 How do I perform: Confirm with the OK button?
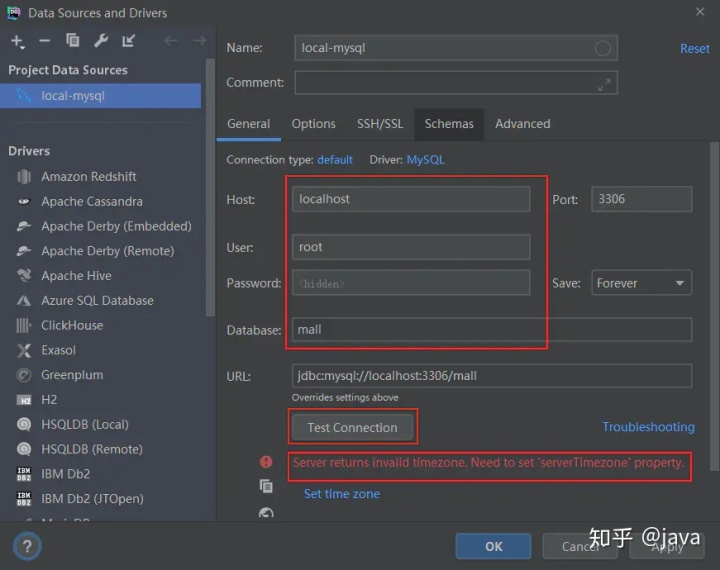click(x=494, y=546)
